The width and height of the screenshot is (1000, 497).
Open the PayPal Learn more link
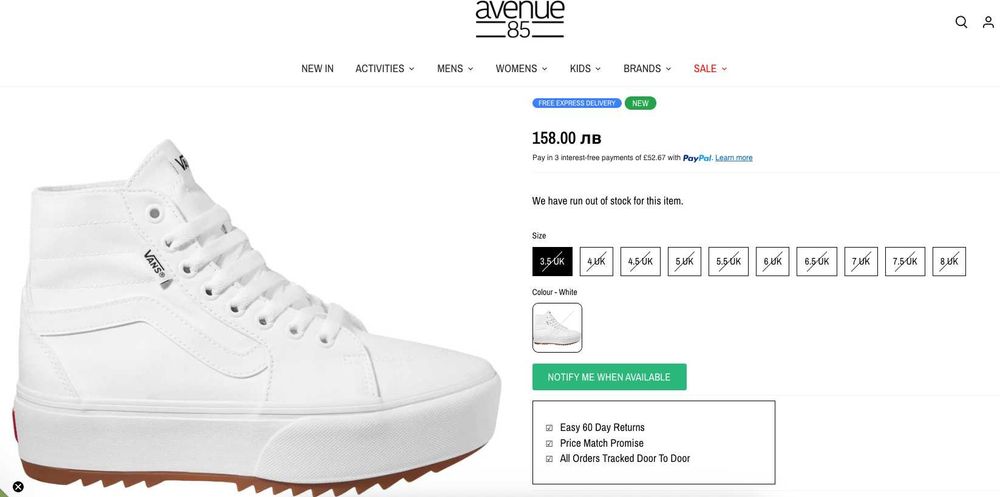click(734, 158)
